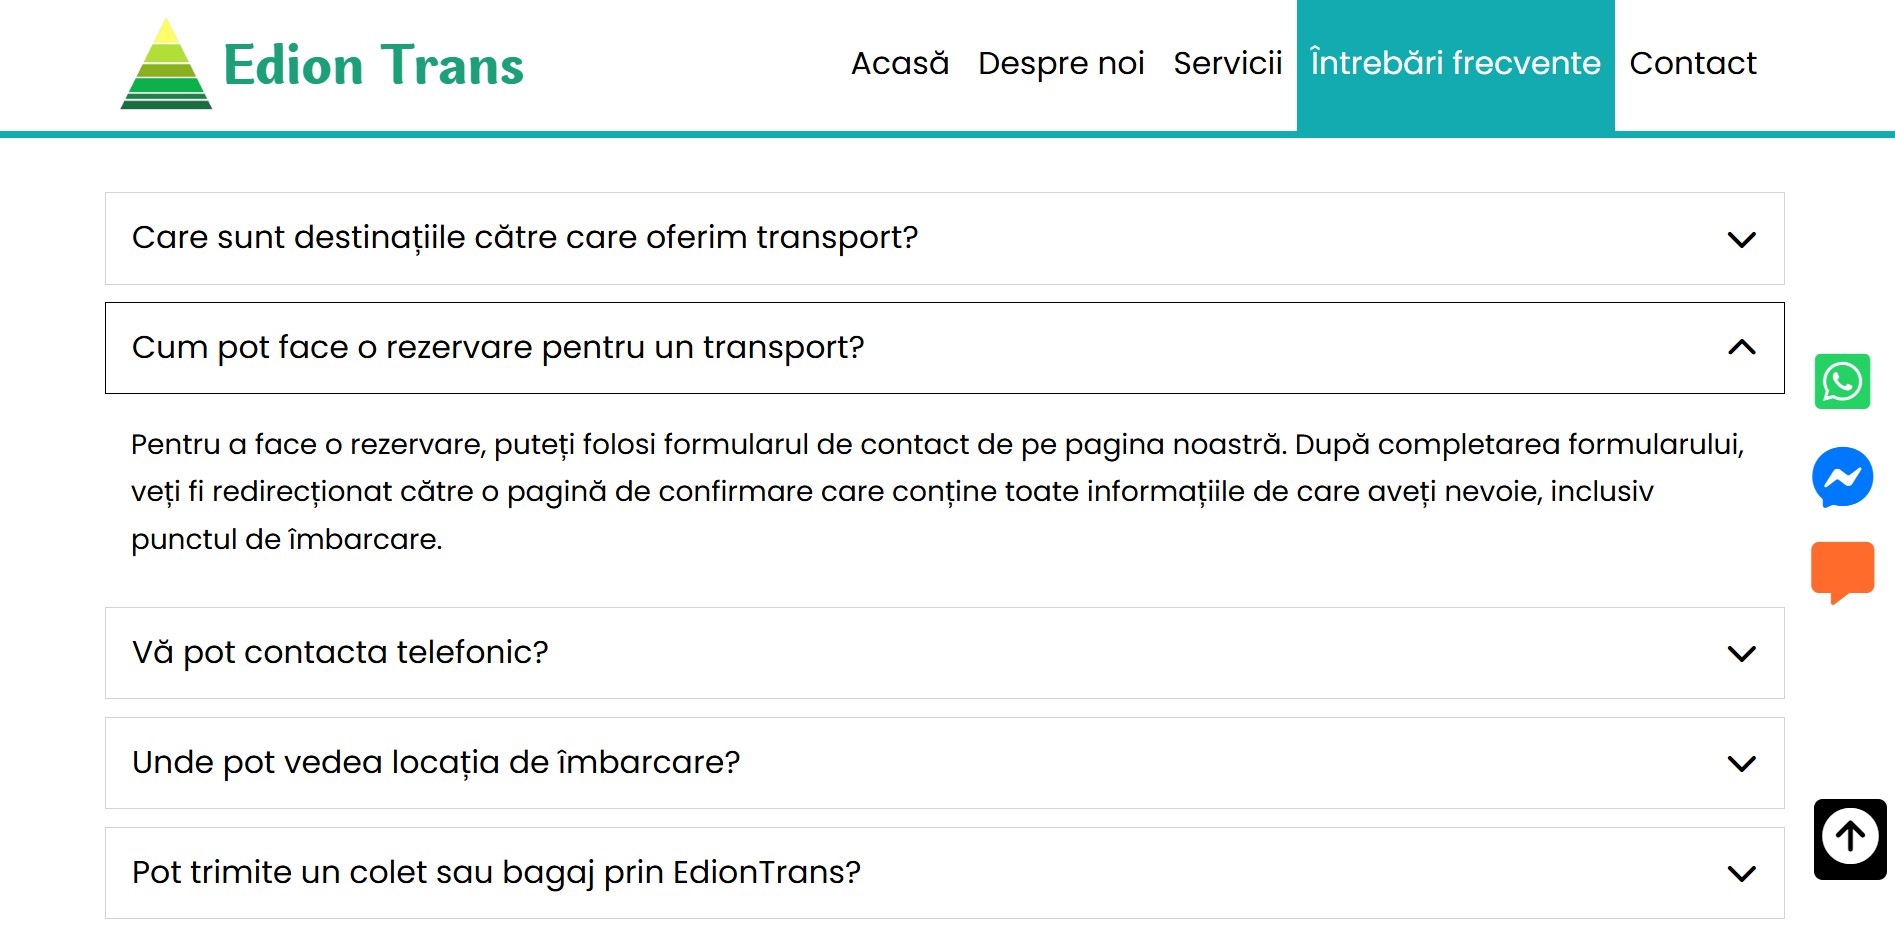Open the Facebook Messenger icon
The width and height of the screenshot is (1895, 936).
[x=1842, y=477]
